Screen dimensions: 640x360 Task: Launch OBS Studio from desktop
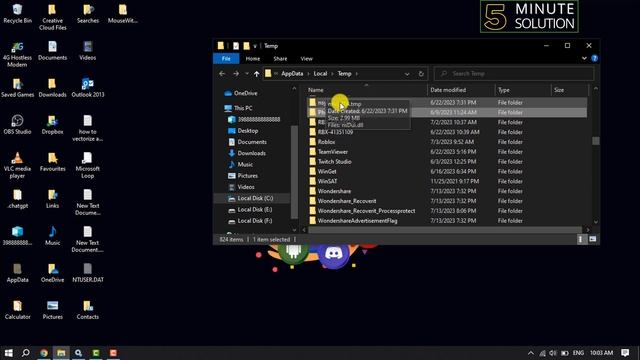(x=17, y=125)
